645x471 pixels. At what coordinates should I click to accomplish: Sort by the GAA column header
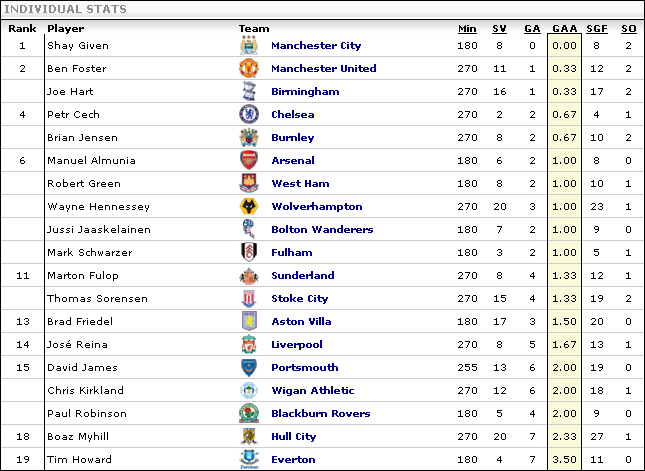tap(564, 29)
